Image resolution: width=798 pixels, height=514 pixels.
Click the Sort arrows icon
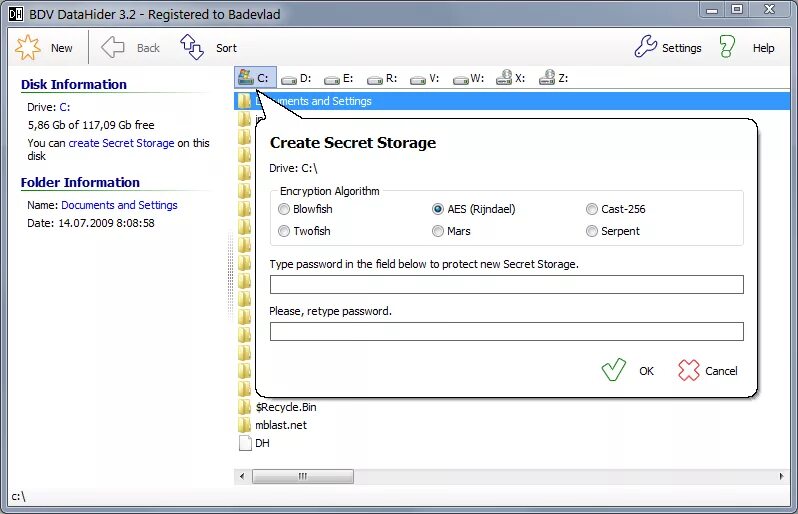point(192,47)
